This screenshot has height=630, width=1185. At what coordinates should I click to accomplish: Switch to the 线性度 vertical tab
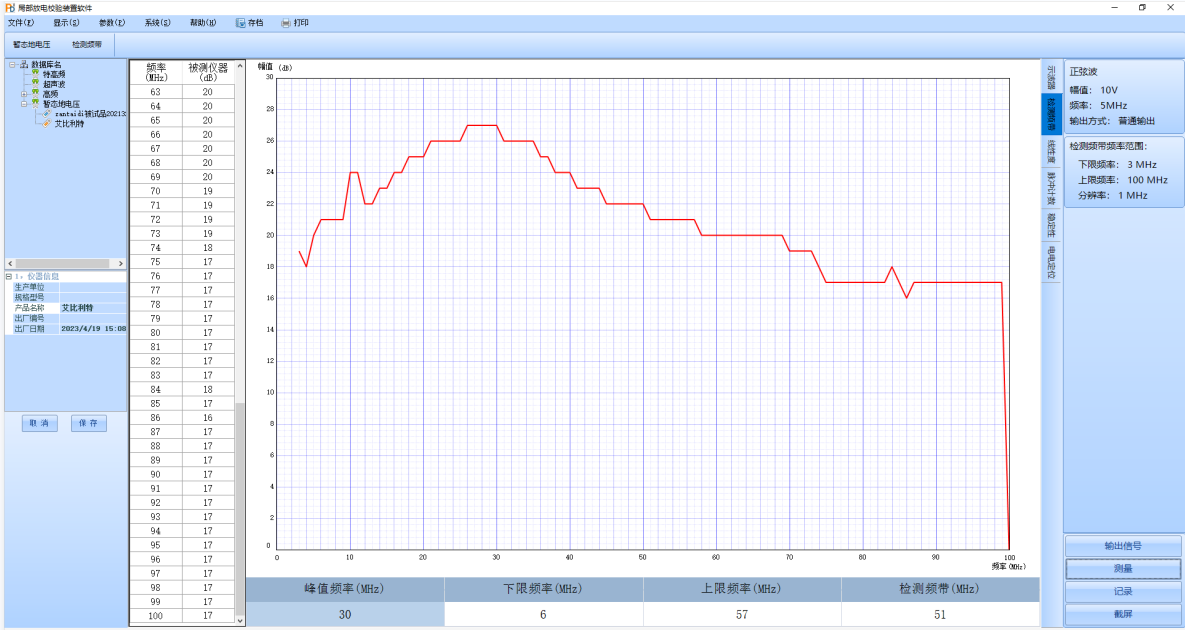click(1051, 152)
